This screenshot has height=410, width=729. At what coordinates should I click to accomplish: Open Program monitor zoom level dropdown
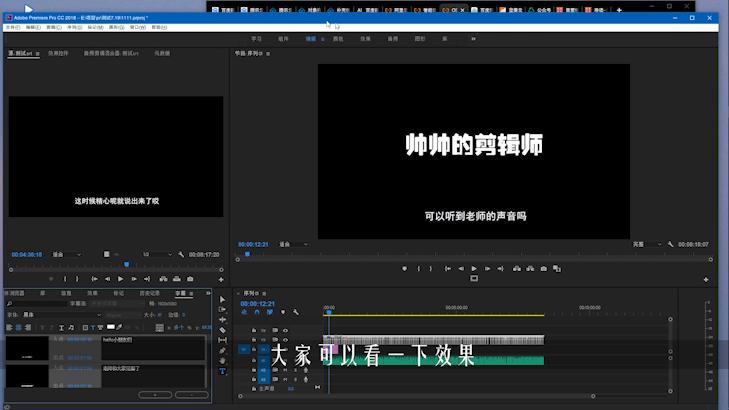point(293,244)
